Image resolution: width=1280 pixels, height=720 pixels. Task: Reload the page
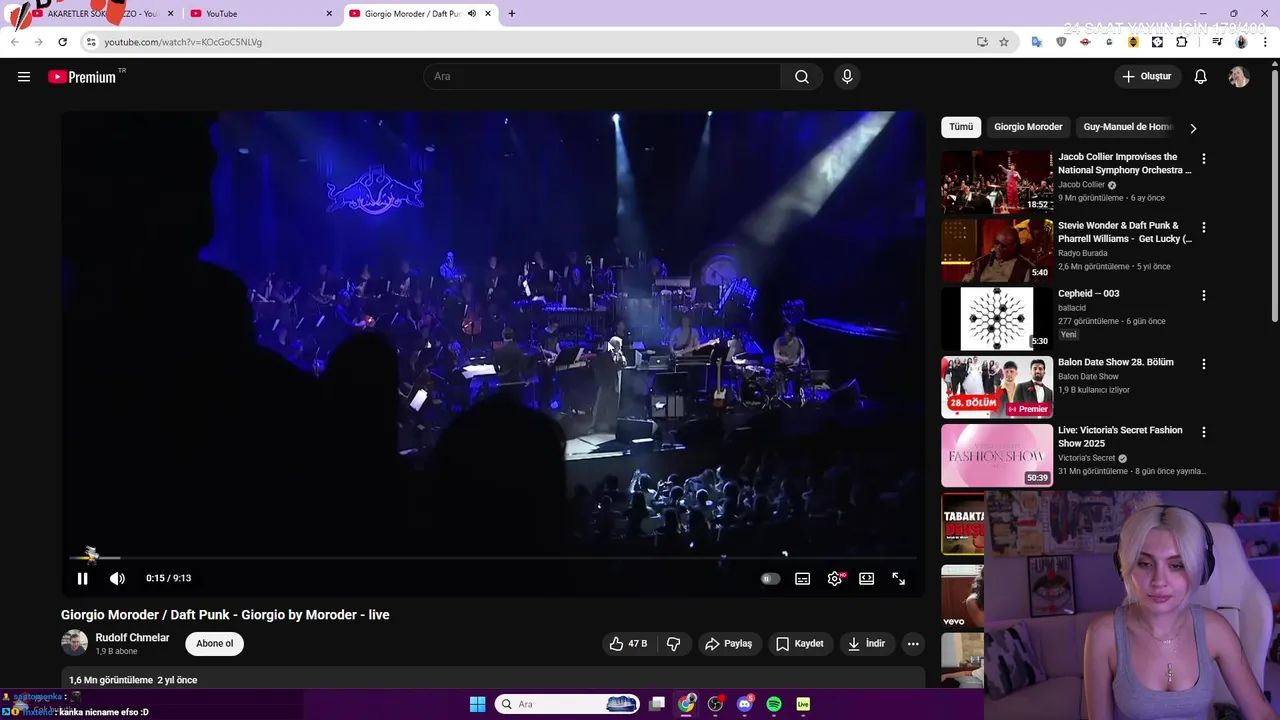(x=62, y=42)
